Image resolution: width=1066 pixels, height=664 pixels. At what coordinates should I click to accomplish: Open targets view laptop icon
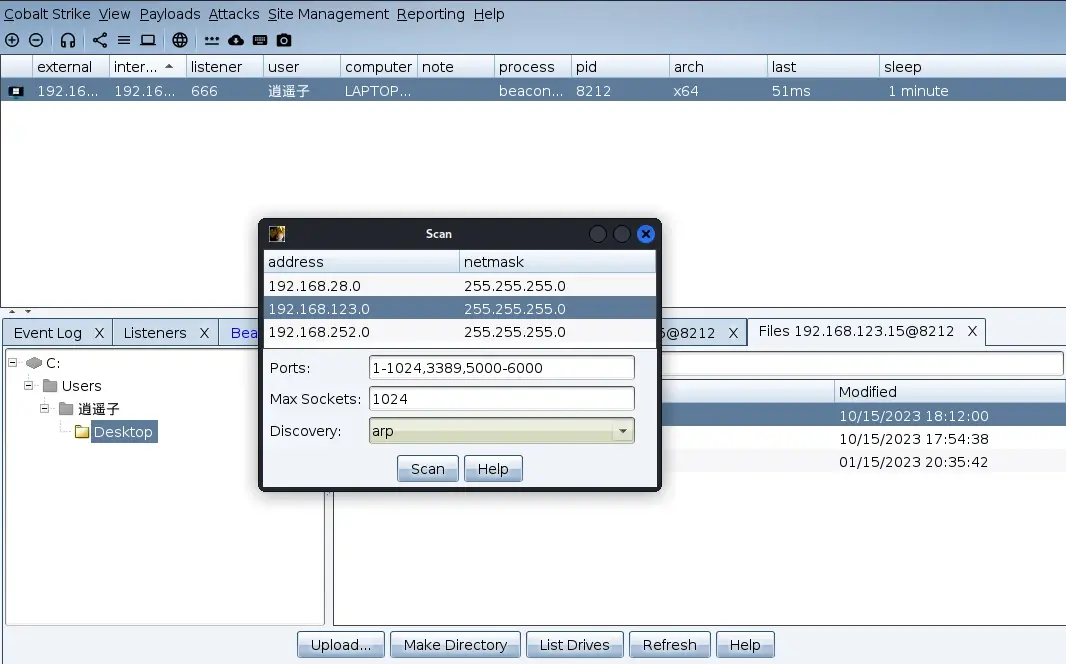tap(148, 40)
